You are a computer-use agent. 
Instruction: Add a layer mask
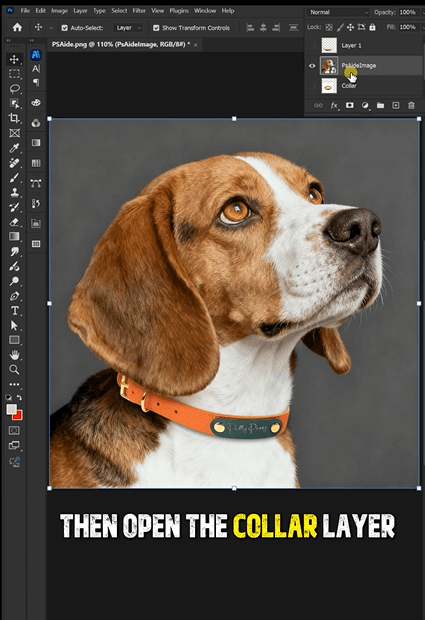(x=349, y=105)
